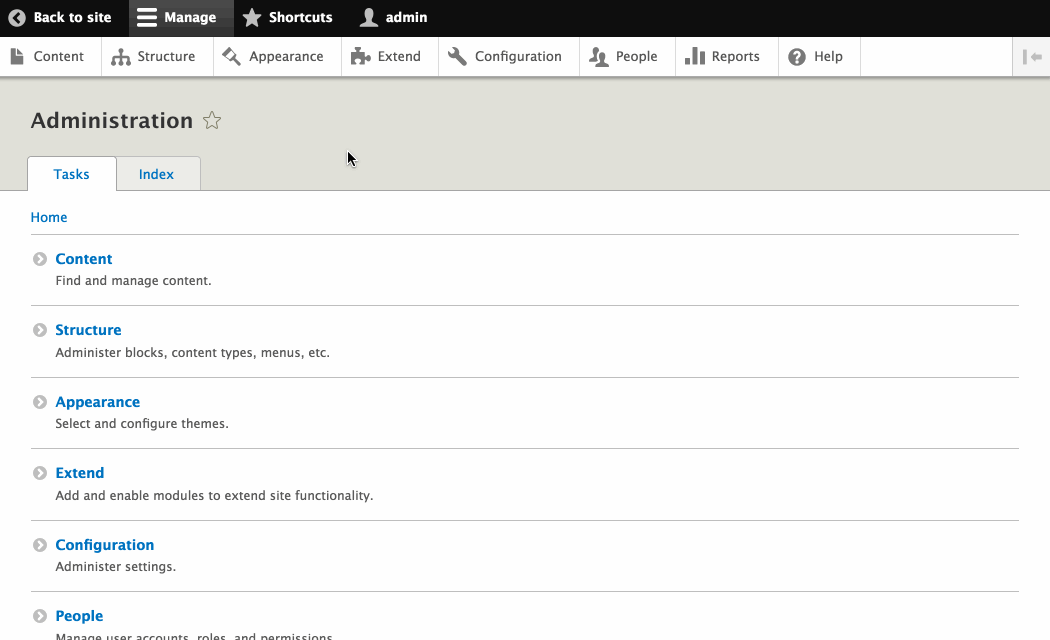Click the Extend puzzle piece icon
The height and width of the screenshot is (640, 1050).
[360, 56]
